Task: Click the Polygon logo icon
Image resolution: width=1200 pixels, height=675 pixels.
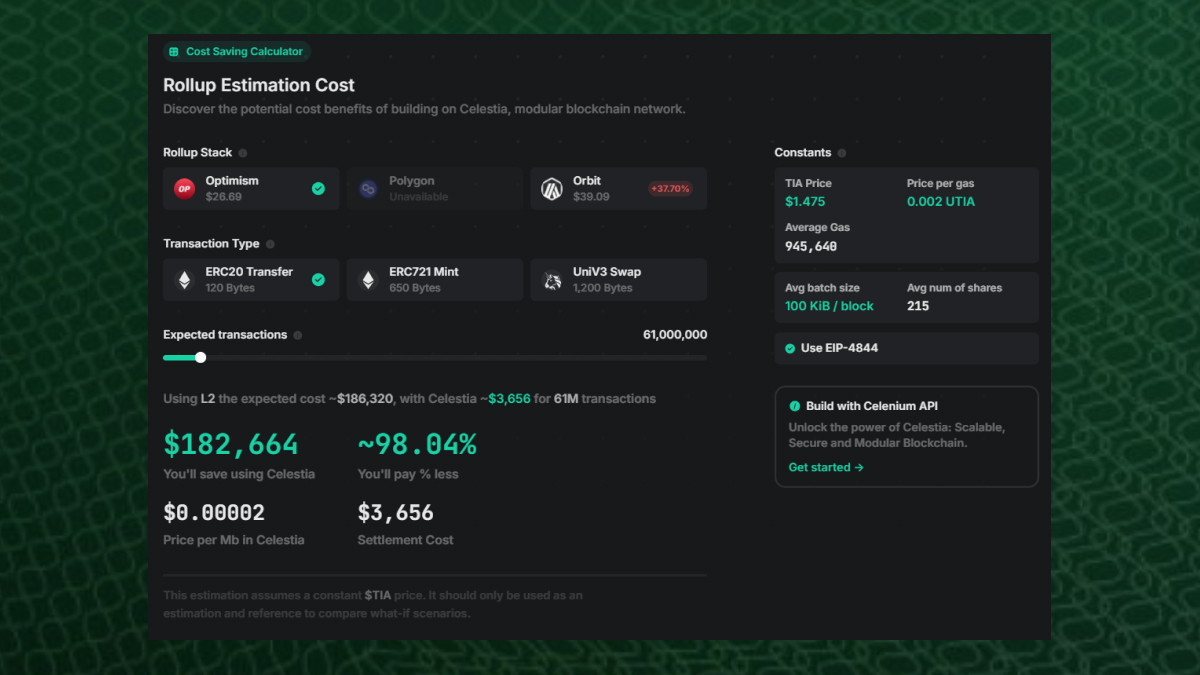Action: [x=368, y=188]
